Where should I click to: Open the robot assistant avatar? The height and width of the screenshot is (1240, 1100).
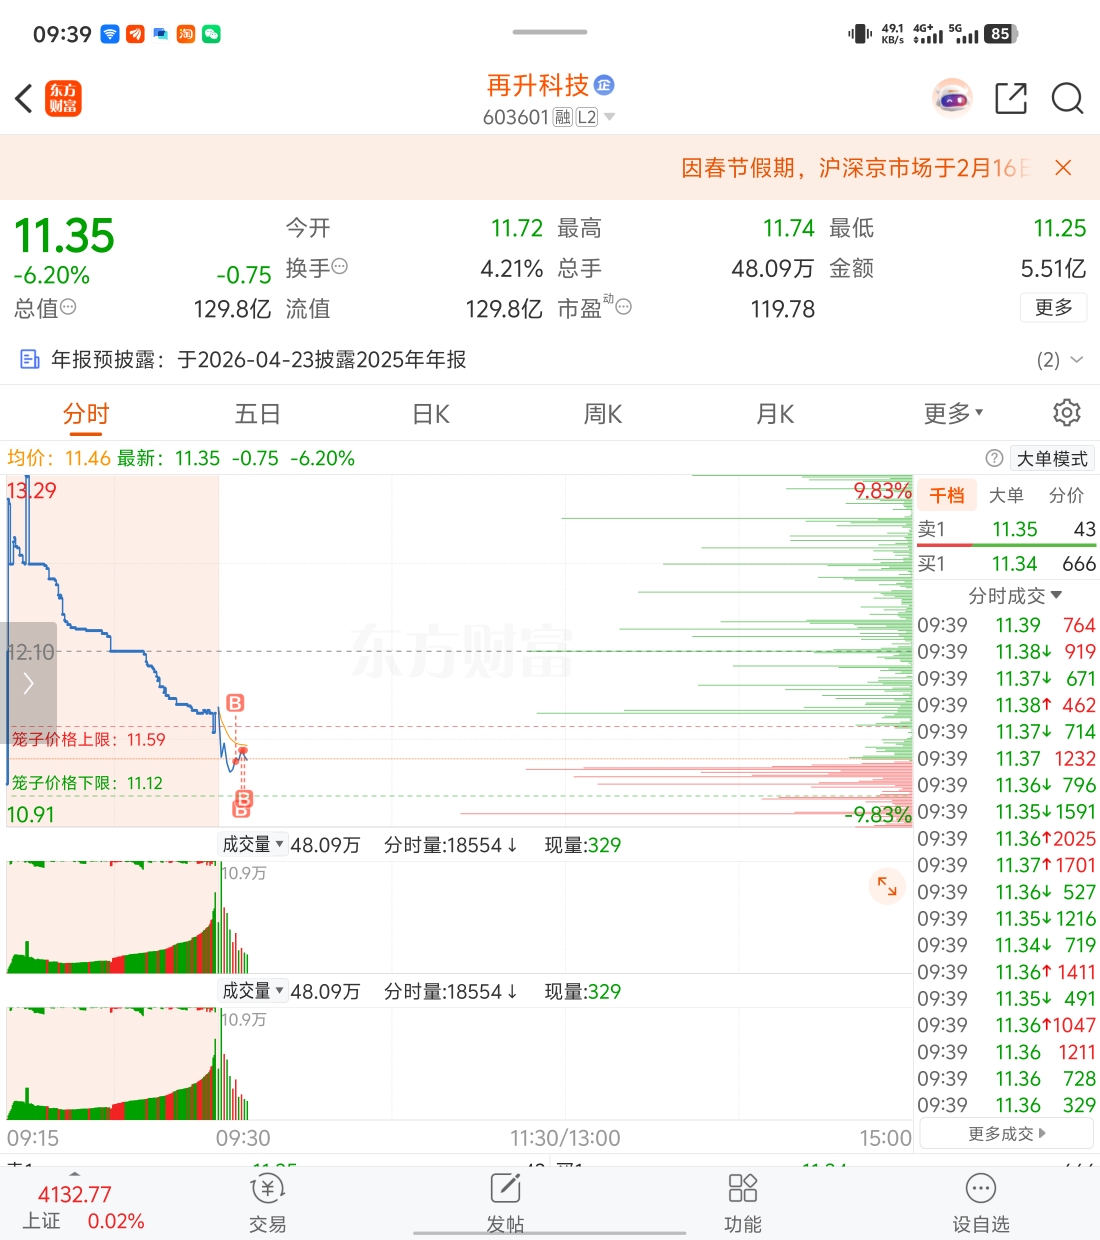952,99
